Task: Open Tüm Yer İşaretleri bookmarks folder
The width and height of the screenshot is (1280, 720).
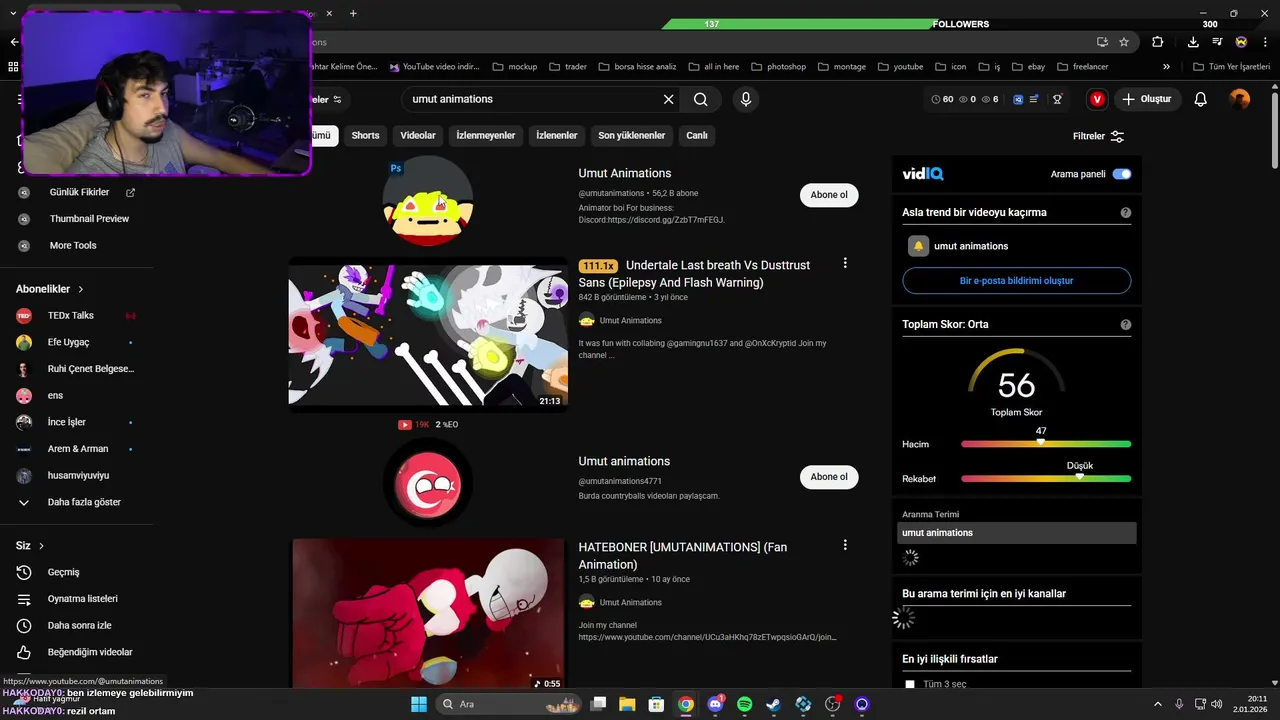Action: pyautogui.click(x=1232, y=67)
